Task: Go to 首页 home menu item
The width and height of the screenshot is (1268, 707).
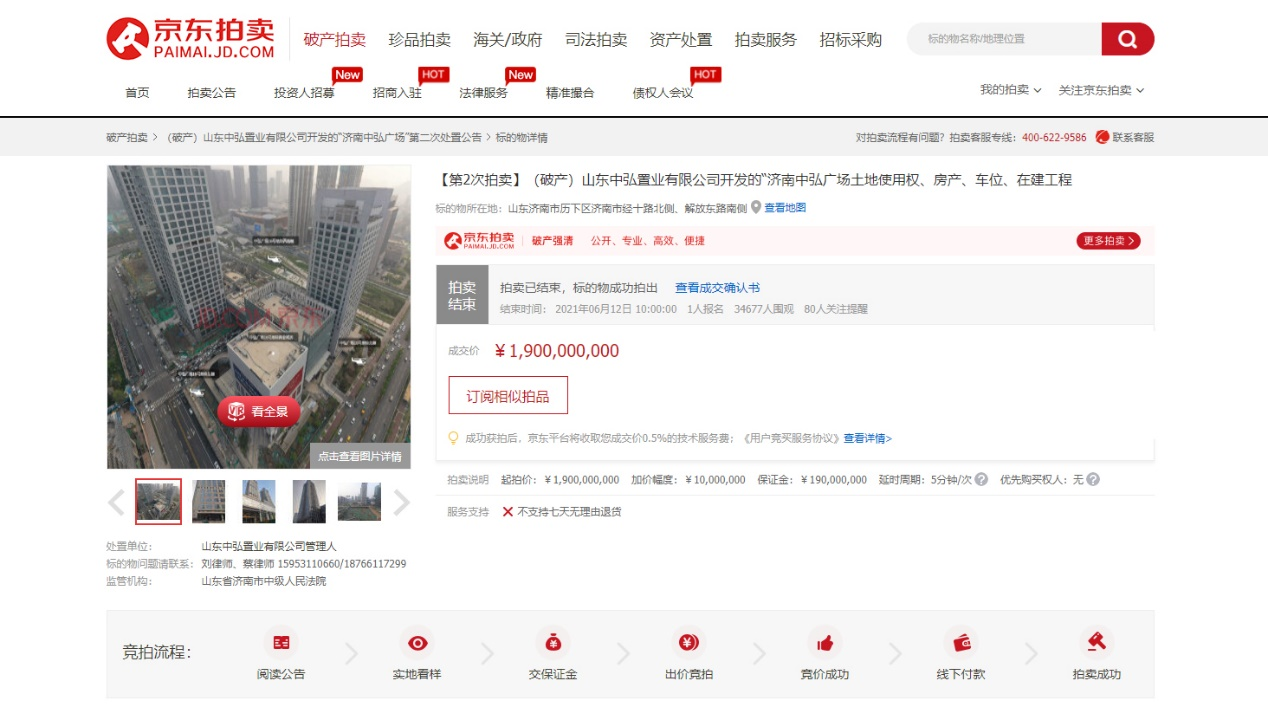Action: pyautogui.click(x=137, y=92)
